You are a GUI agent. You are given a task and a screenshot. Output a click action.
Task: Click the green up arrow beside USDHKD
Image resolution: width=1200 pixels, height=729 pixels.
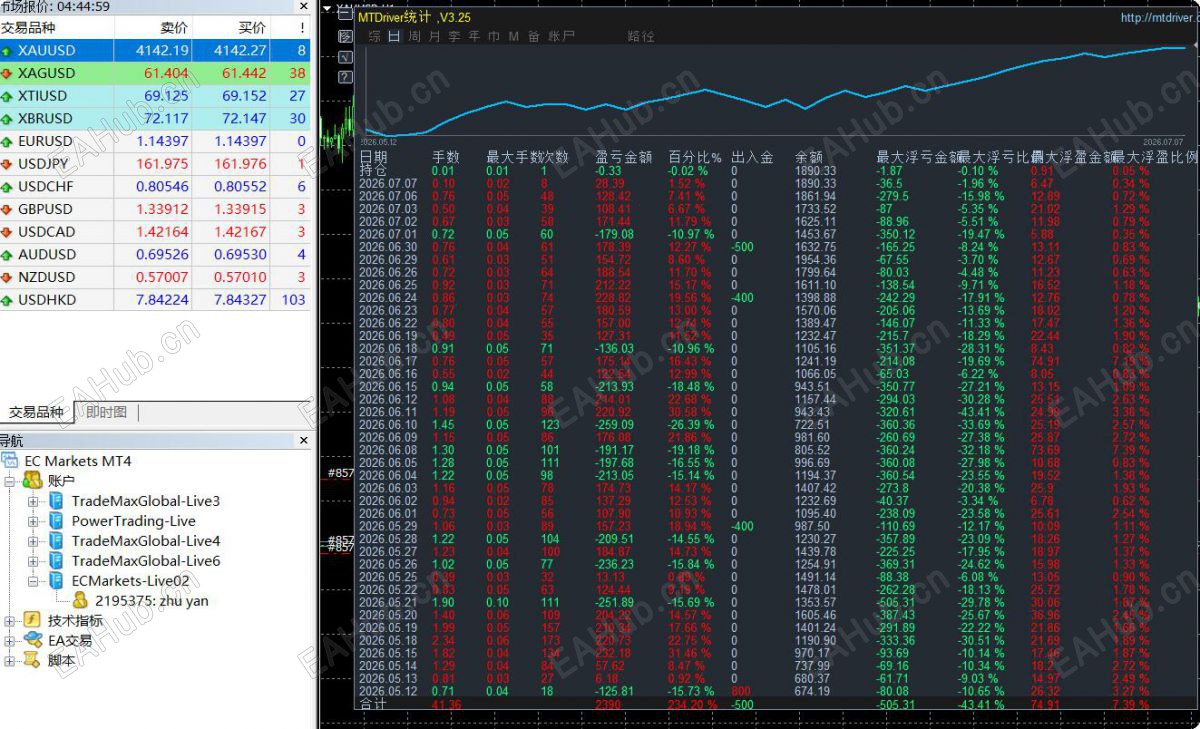[x=8, y=300]
